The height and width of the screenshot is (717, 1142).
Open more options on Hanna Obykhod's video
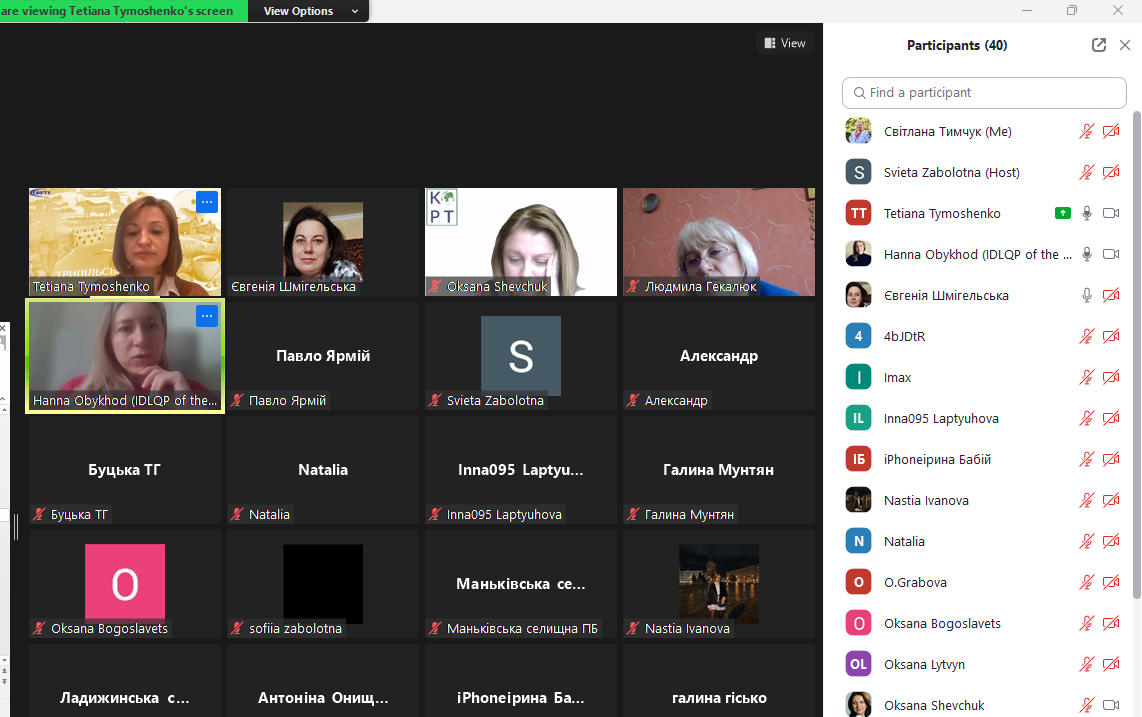(x=207, y=316)
